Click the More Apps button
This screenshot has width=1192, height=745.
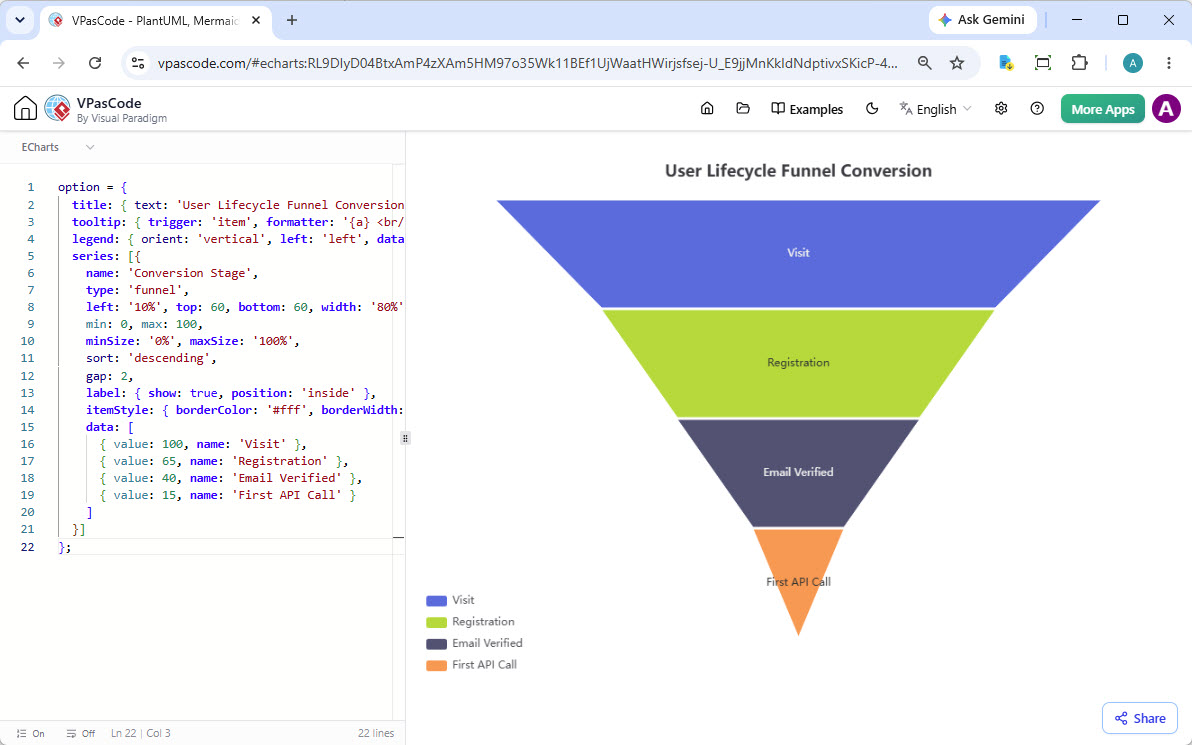(1102, 109)
